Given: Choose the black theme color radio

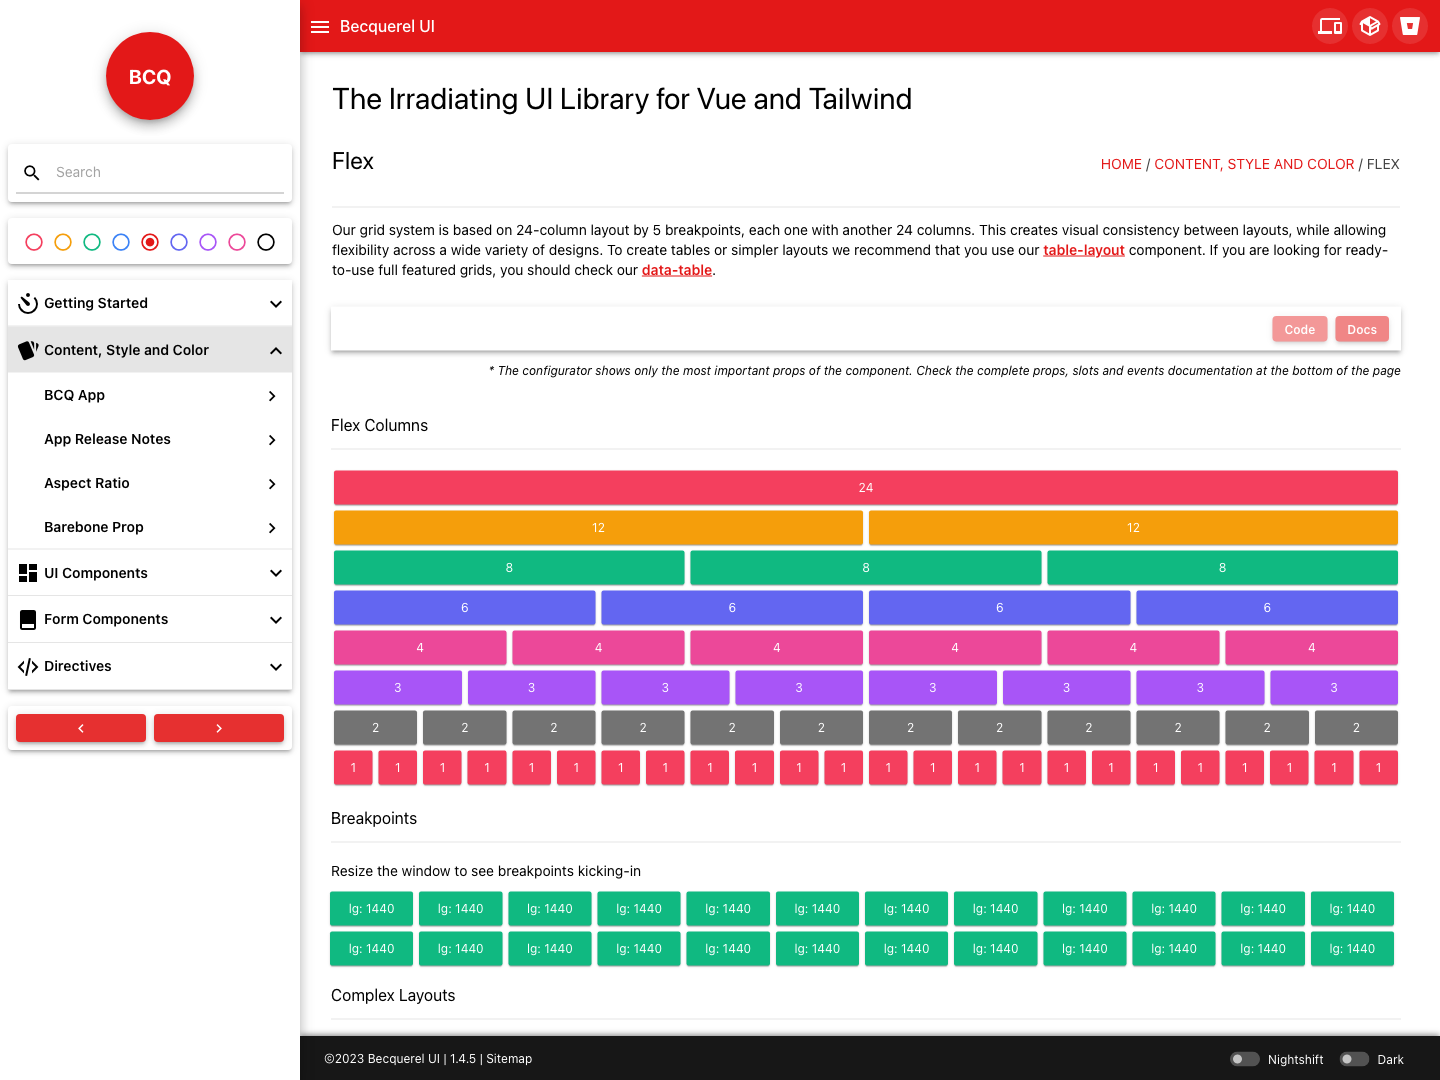Looking at the screenshot, I should click(x=266, y=242).
